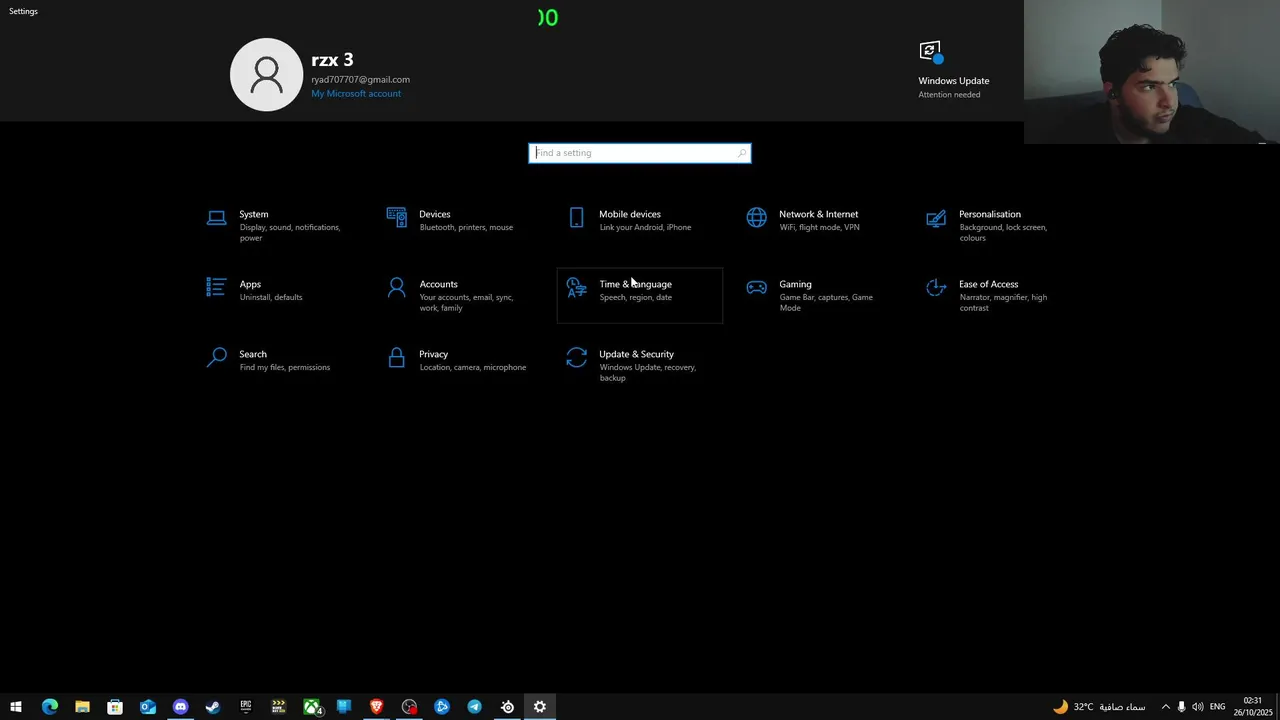This screenshot has height=720, width=1280.
Task: Click the Windows Update attention icon
Action: tap(931, 52)
